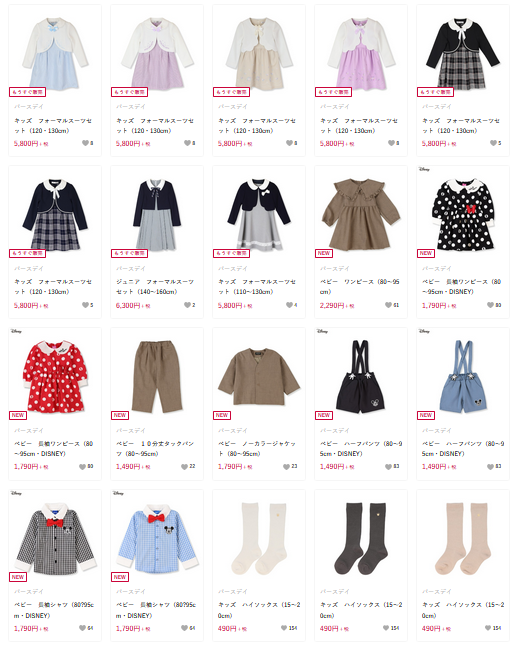Favorite the light blue formal dress set heart
514x645 pixels.
click(85, 143)
